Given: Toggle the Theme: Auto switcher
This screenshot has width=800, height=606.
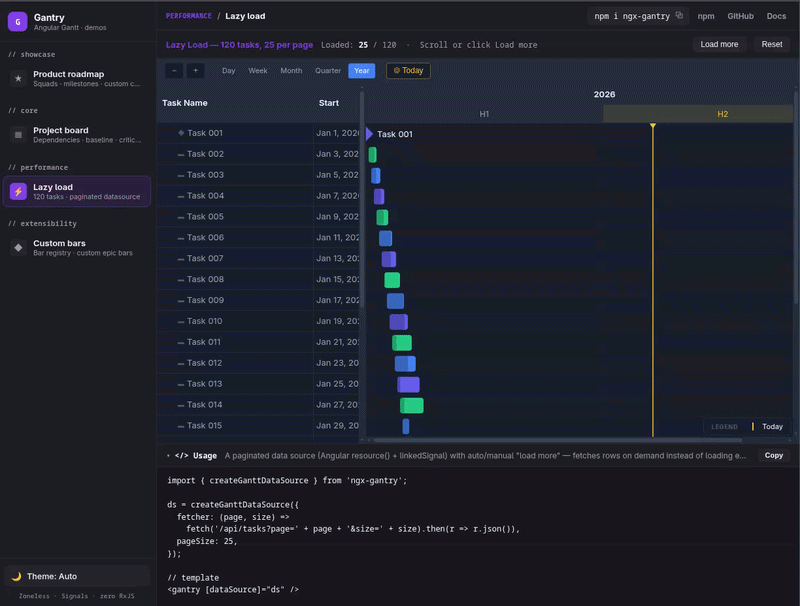Looking at the screenshot, I should (x=77, y=576).
